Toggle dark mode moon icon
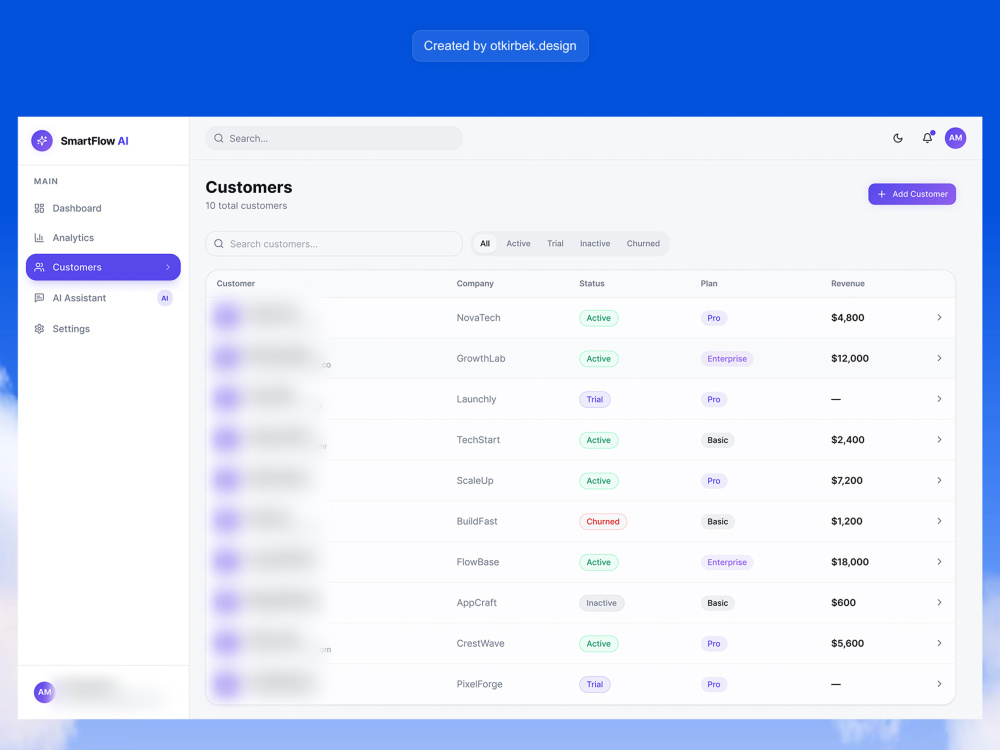This screenshot has height=750, width=1000. tap(898, 138)
